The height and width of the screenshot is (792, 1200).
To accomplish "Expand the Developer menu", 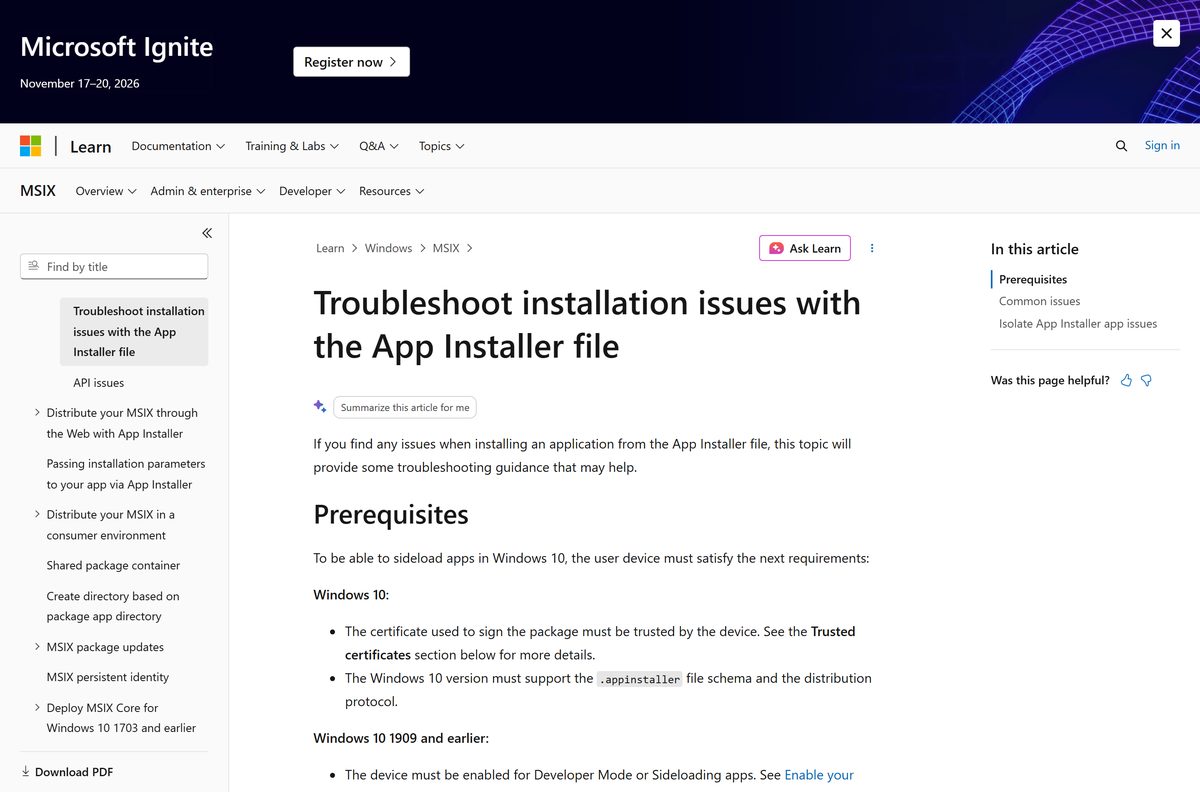I will [312, 191].
